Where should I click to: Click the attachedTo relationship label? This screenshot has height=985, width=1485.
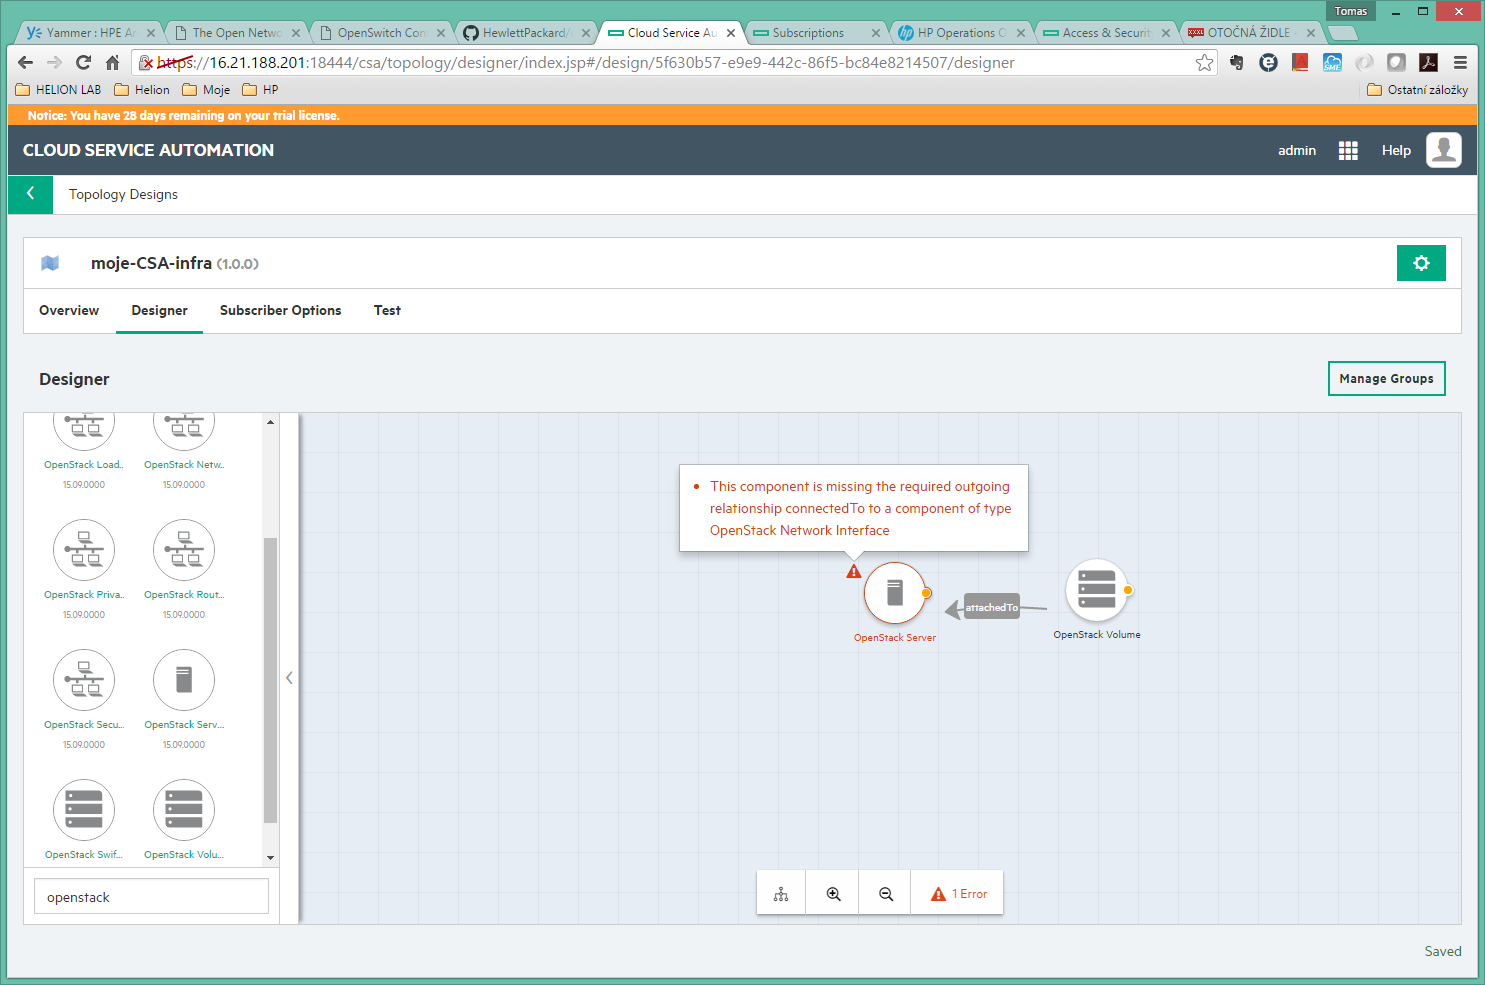(x=992, y=607)
